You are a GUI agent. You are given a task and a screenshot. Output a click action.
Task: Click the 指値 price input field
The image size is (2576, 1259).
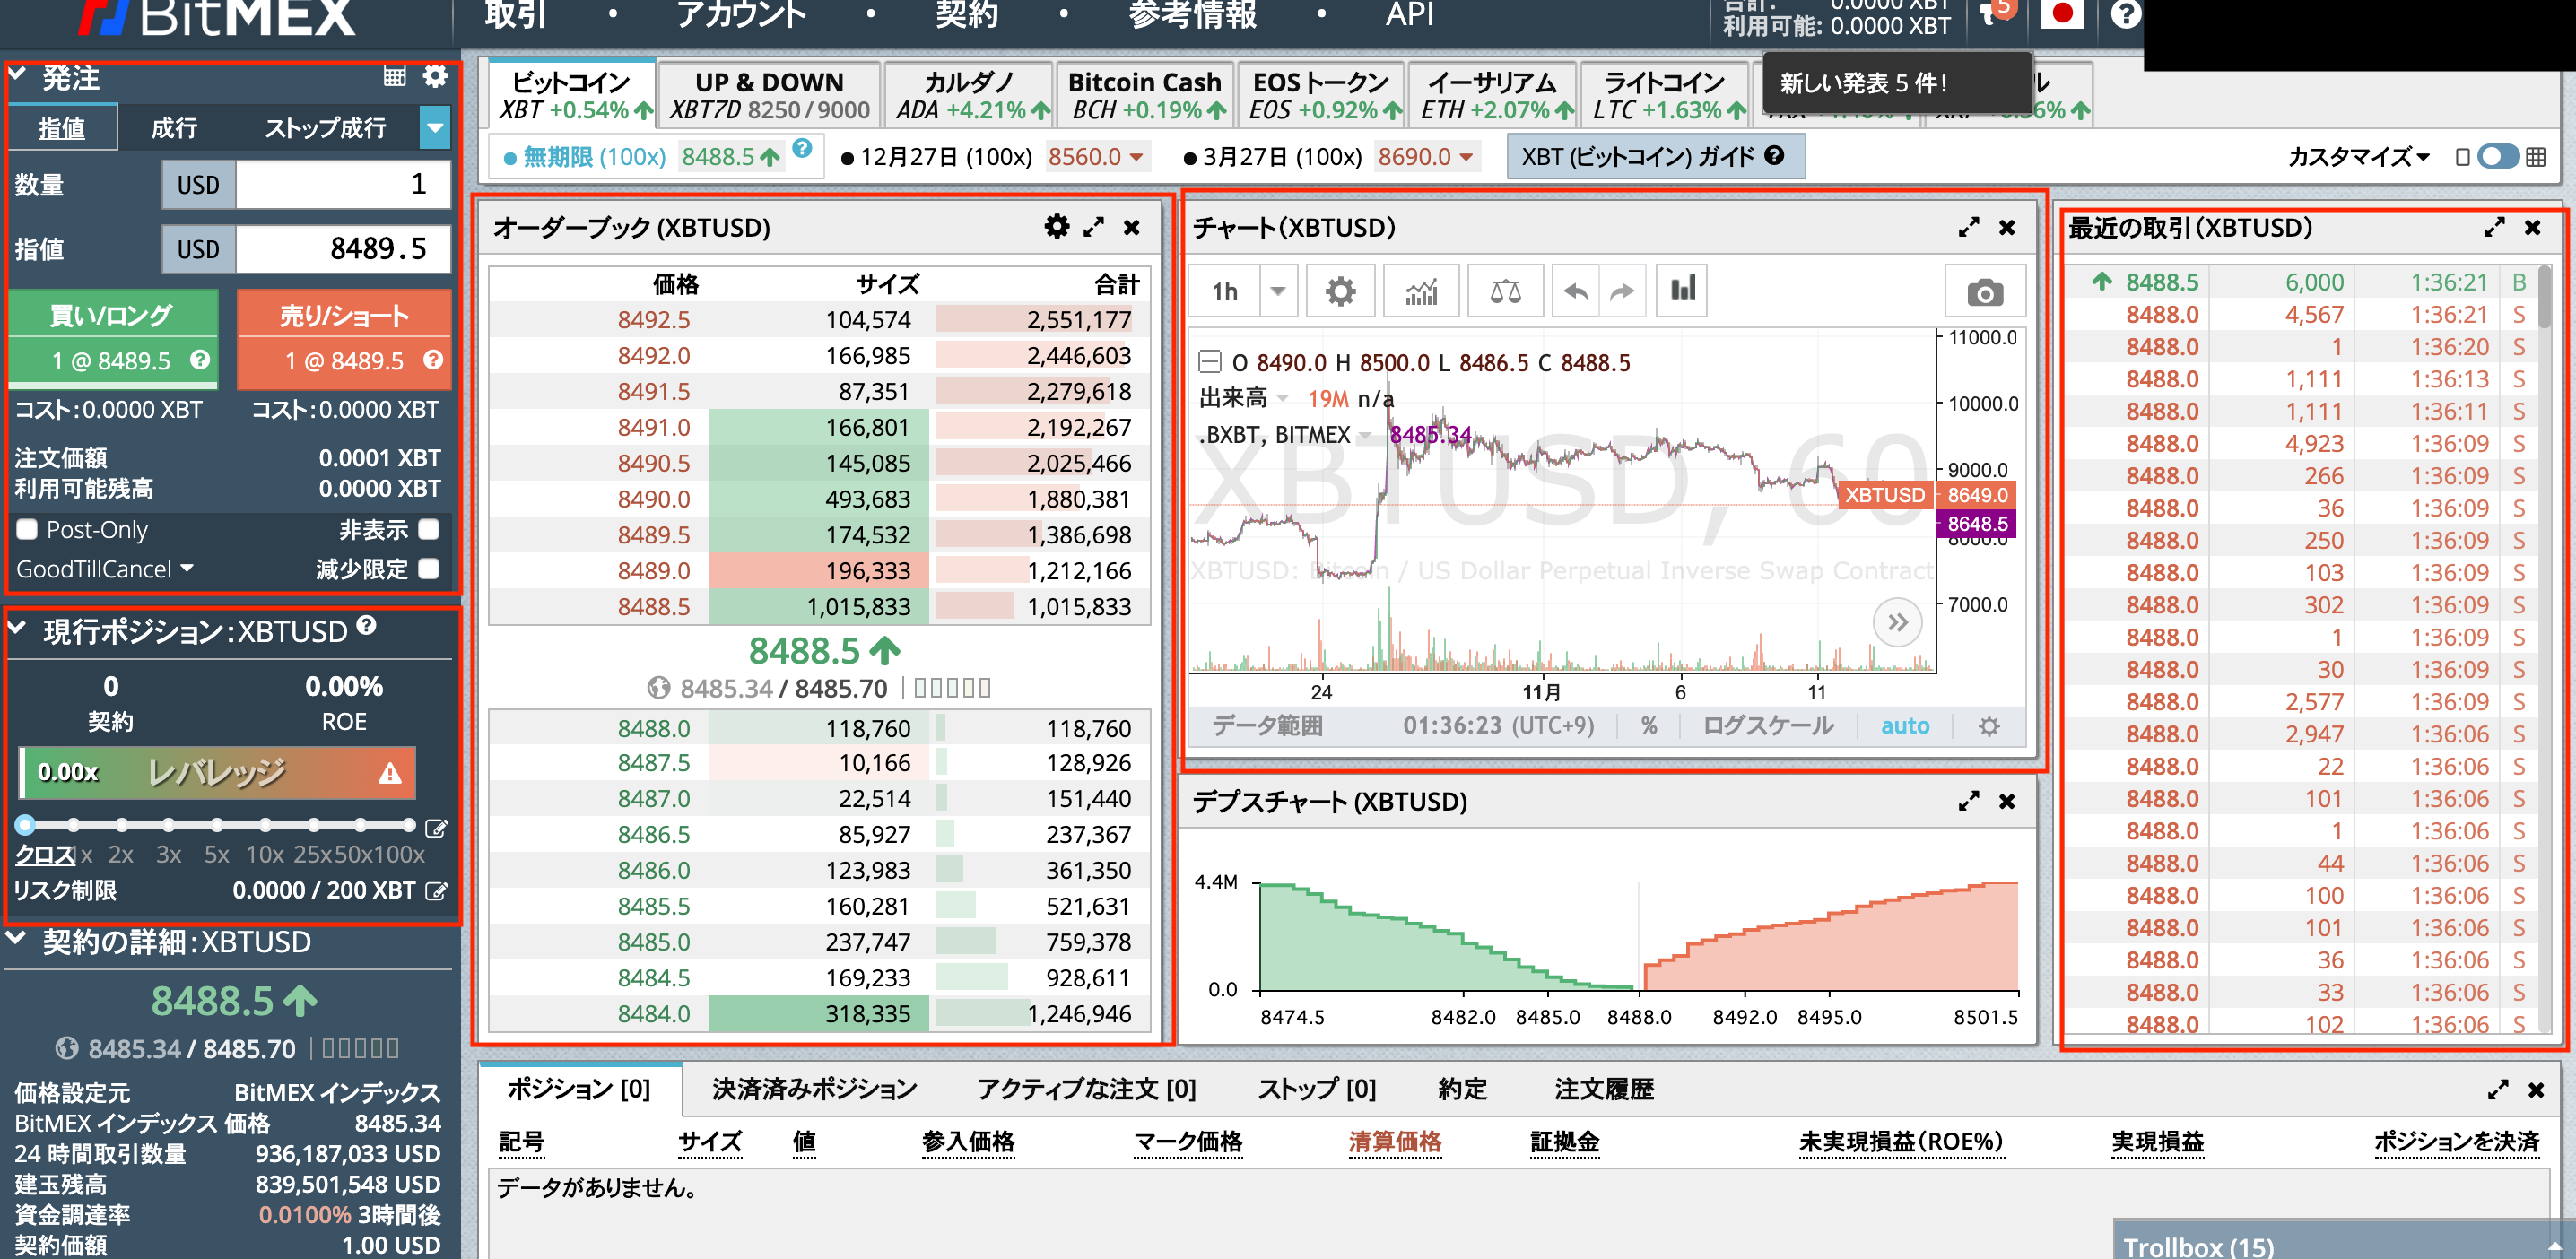(343, 248)
